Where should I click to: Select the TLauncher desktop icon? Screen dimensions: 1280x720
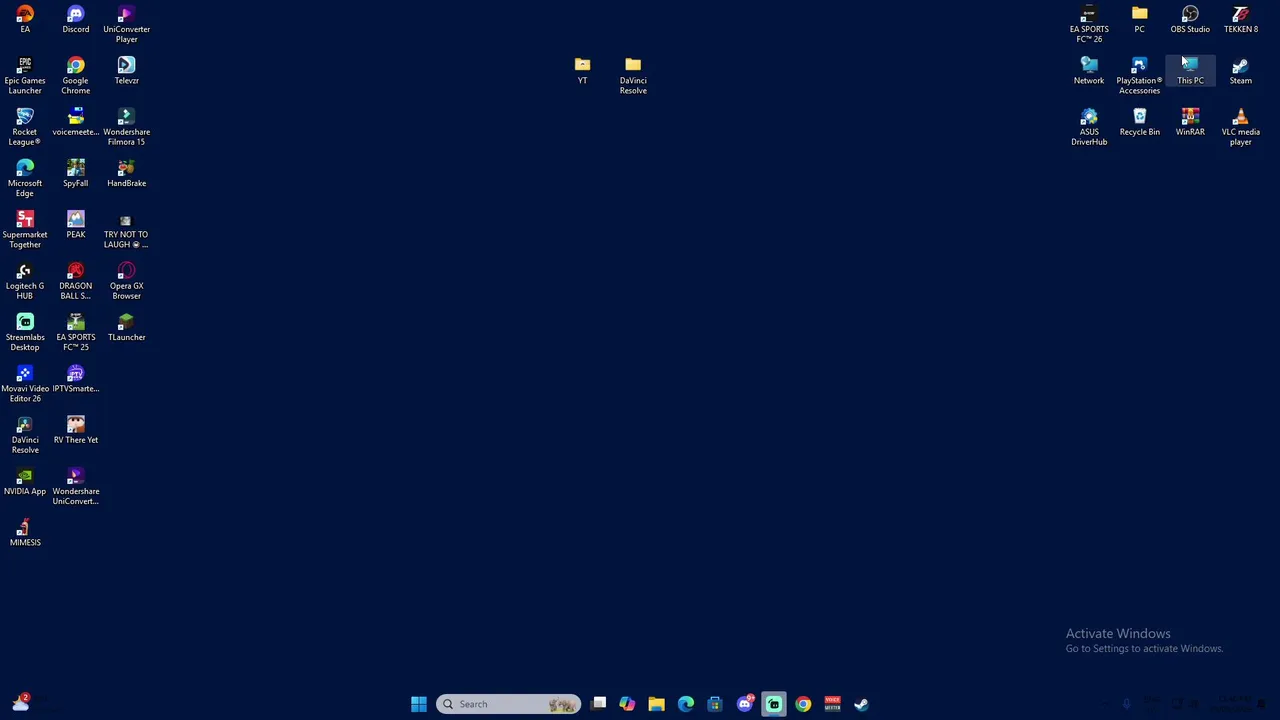(x=126, y=327)
